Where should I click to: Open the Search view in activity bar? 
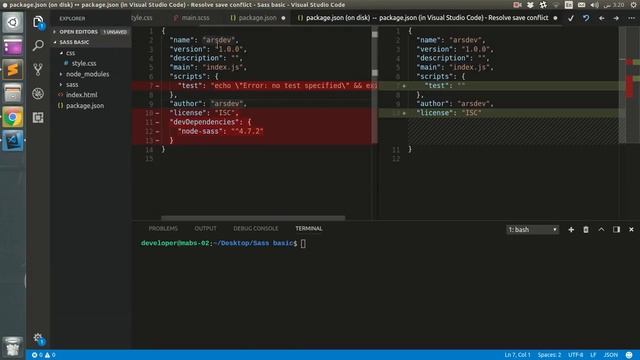pos(38,45)
